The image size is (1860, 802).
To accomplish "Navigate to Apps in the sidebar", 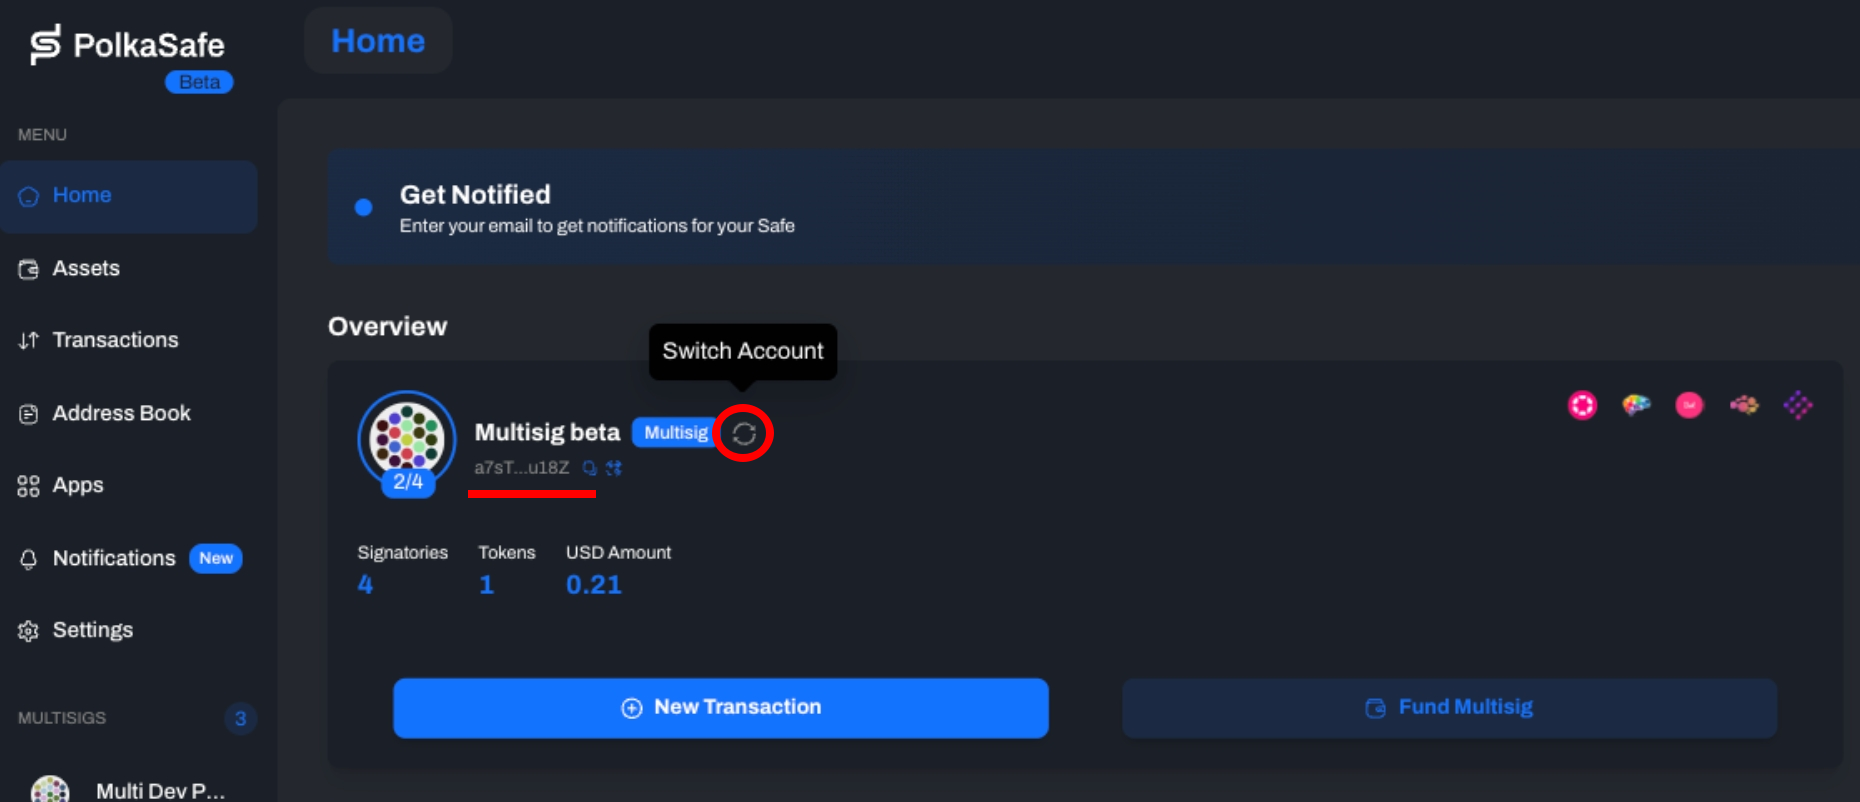I will pos(78,485).
